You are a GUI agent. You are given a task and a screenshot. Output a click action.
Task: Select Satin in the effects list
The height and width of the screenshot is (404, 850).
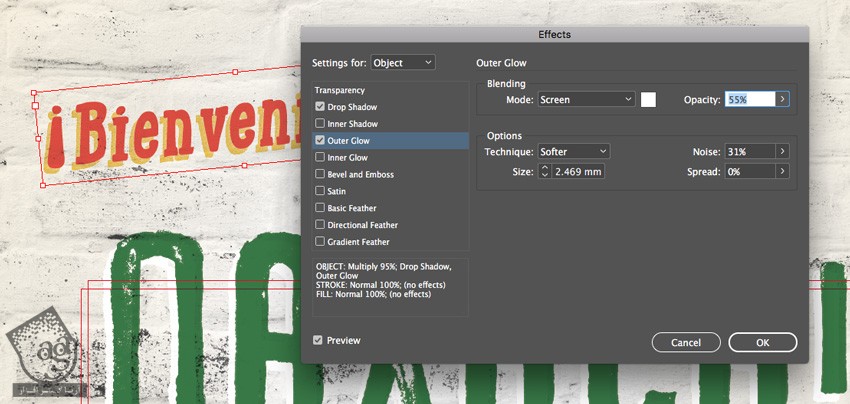click(338, 191)
